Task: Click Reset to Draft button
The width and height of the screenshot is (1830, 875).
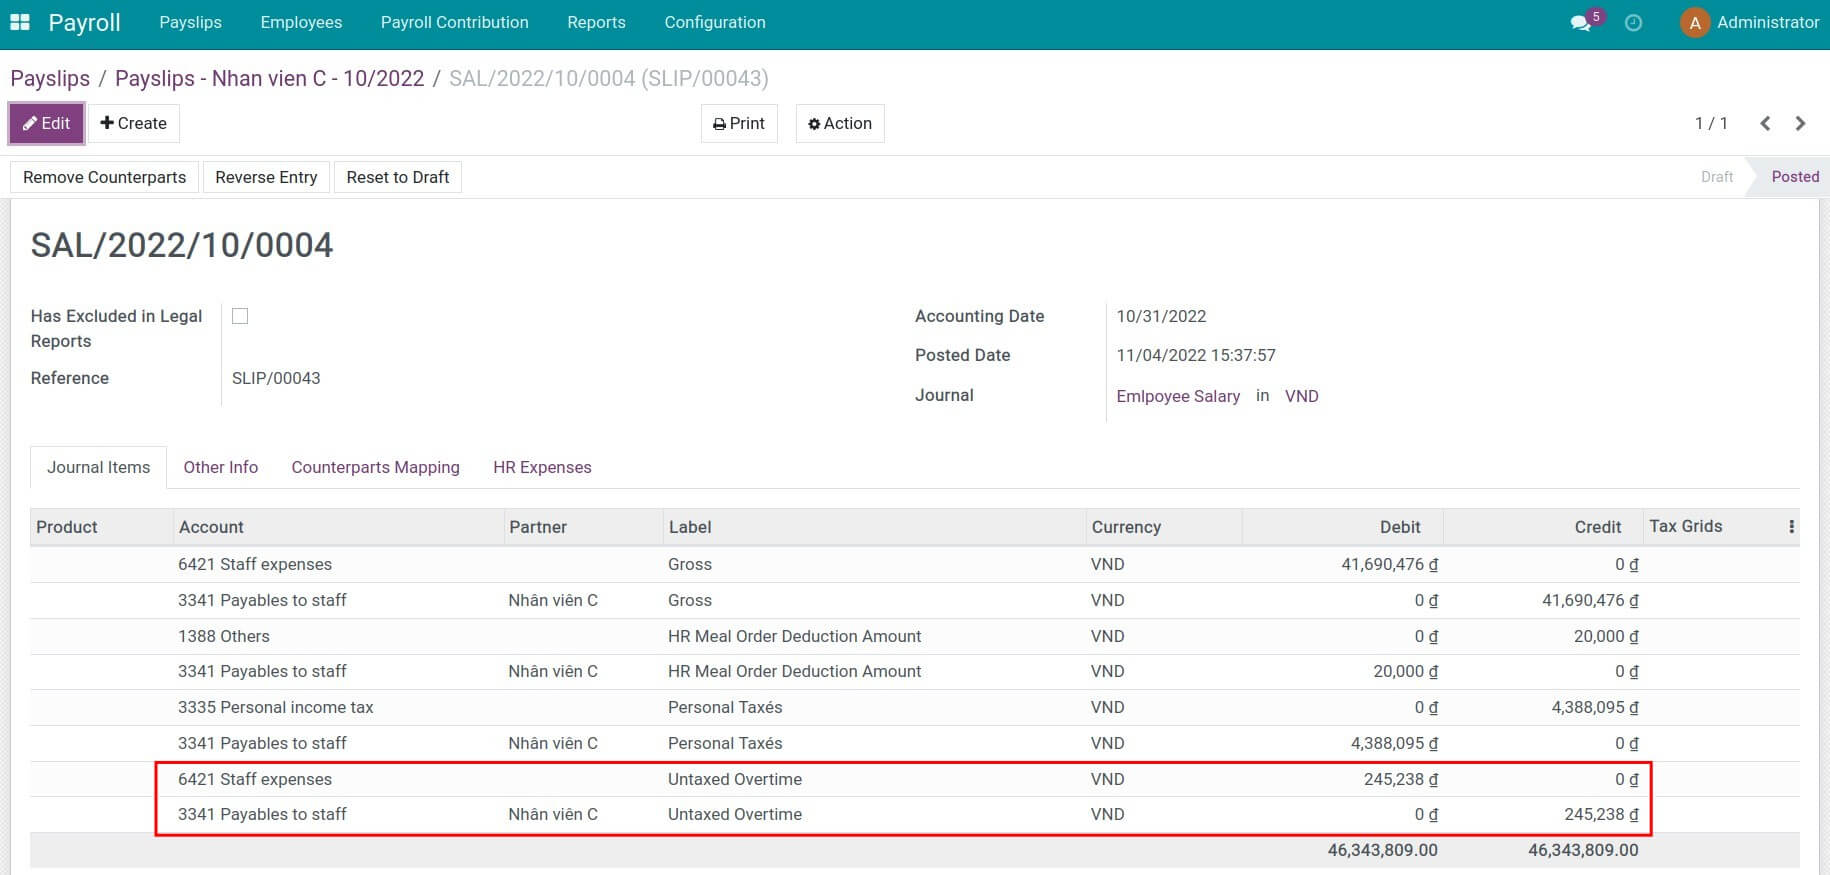Action: coord(397,177)
